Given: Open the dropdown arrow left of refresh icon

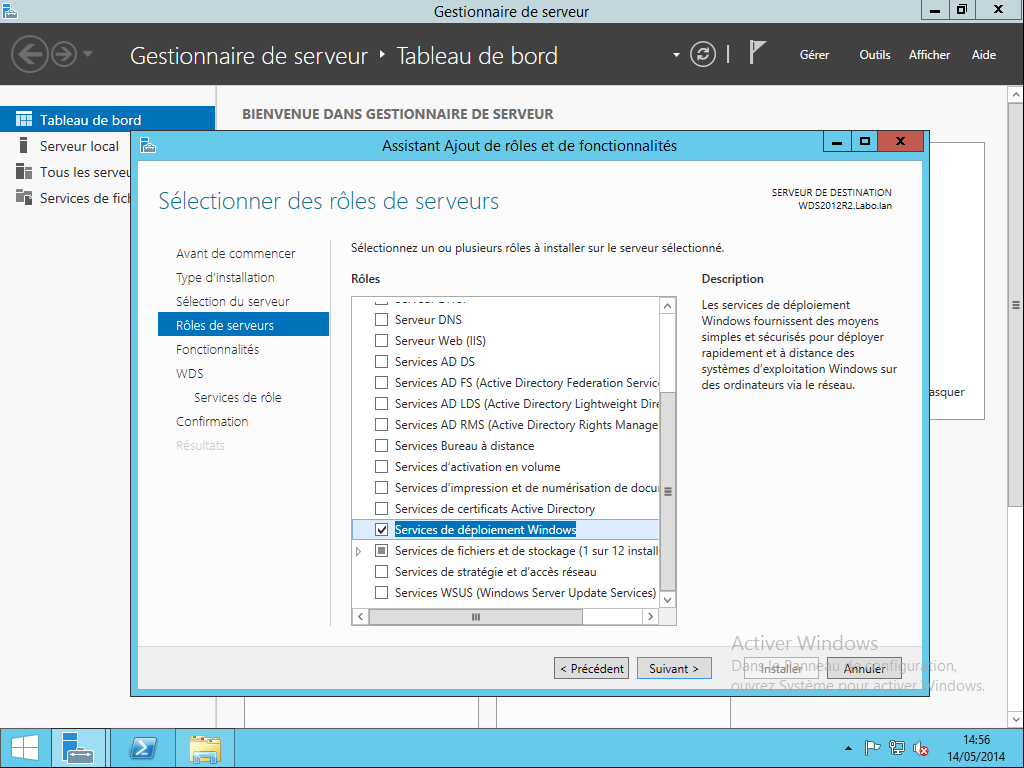Looking at the screenshot, I should [x=676, y=55].
